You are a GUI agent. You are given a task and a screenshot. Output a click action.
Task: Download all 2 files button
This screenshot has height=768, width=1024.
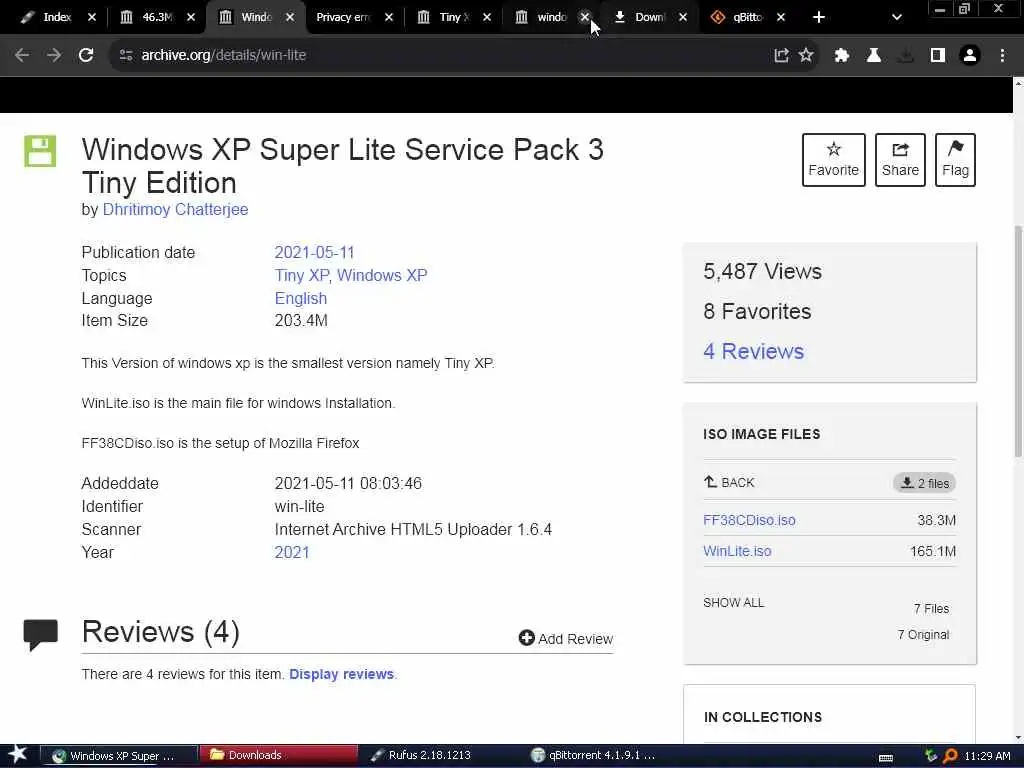click(x=924, y=483)
